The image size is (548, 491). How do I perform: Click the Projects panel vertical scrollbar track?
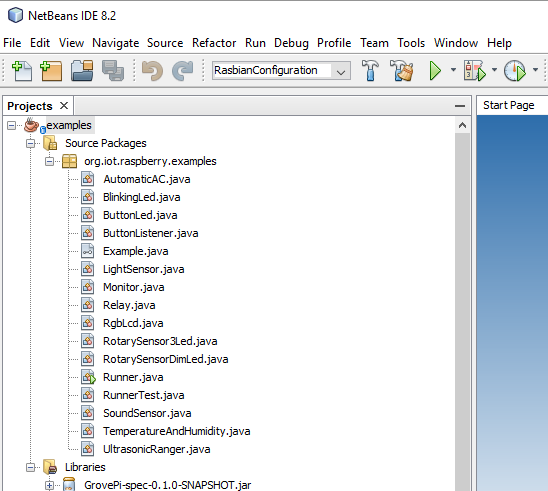click(462, 311)
